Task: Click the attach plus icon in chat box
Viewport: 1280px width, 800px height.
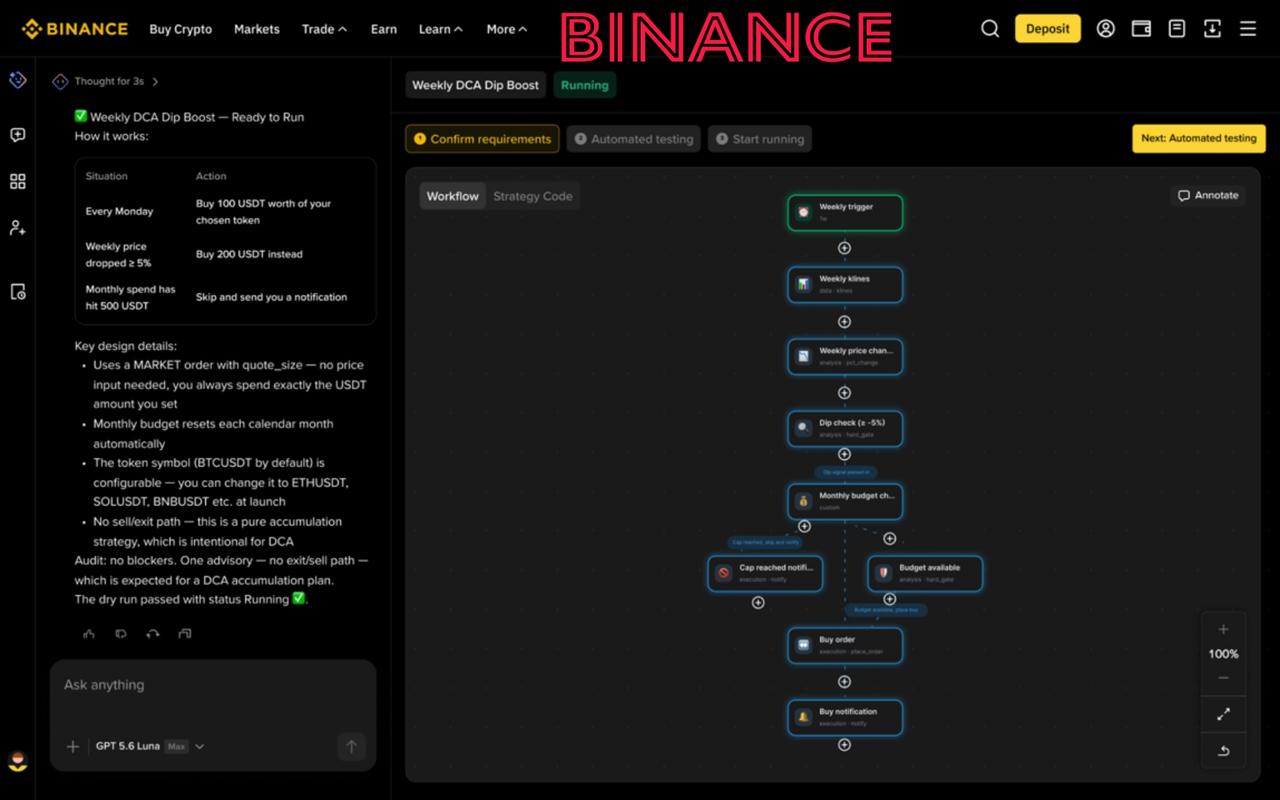Action: click(x=72, y=746)
